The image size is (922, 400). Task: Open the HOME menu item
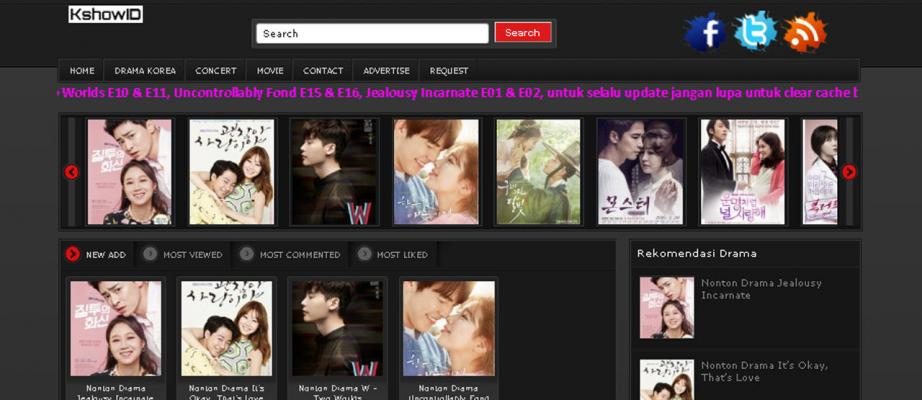[82, 71]
